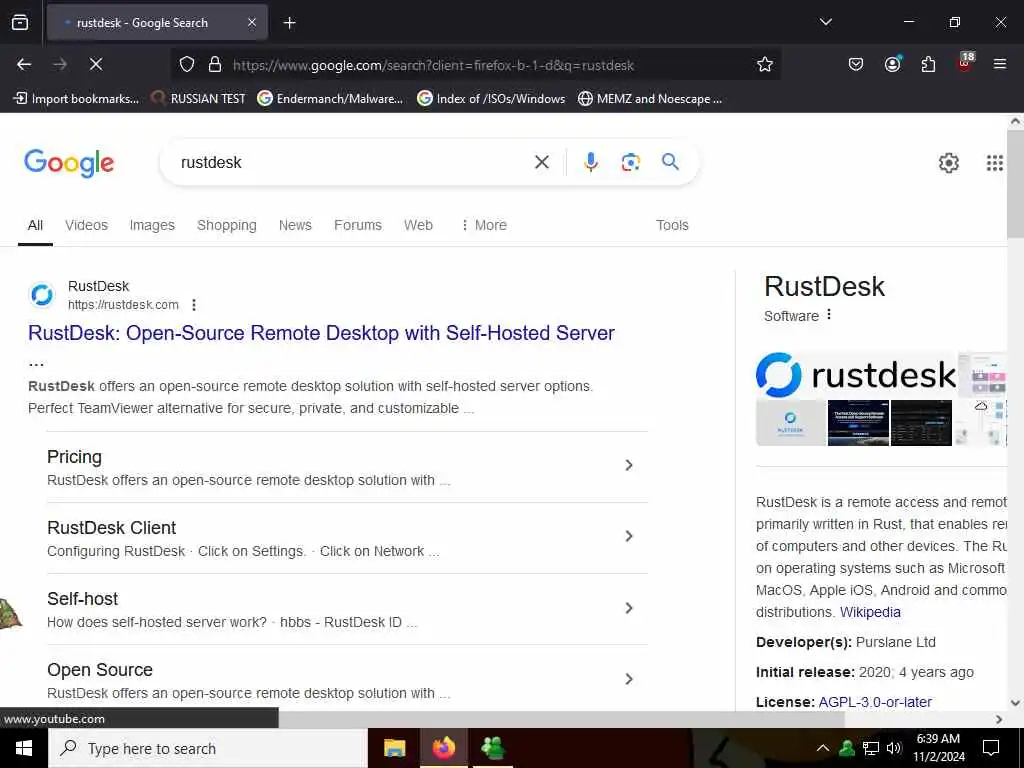Open the extension with badge 18

point(965,63)
